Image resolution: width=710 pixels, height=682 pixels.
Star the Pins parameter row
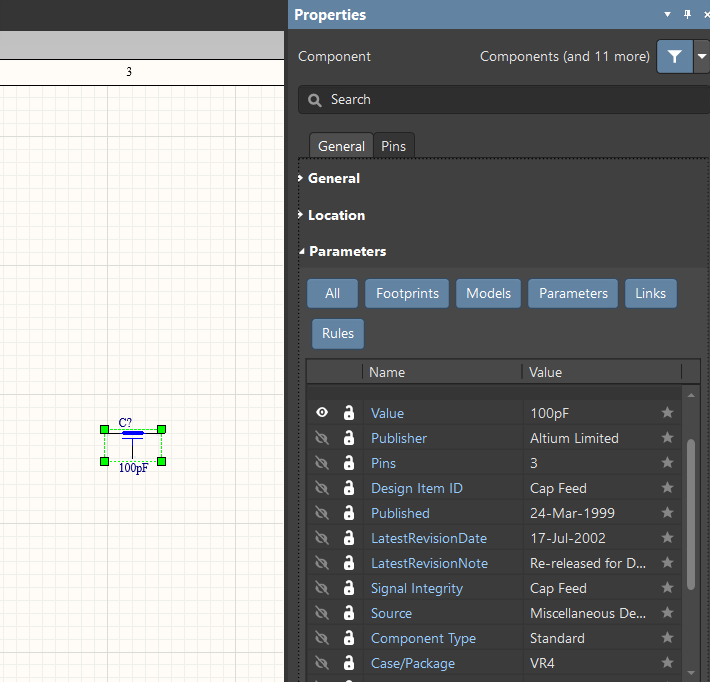click(x=667, y=462)
